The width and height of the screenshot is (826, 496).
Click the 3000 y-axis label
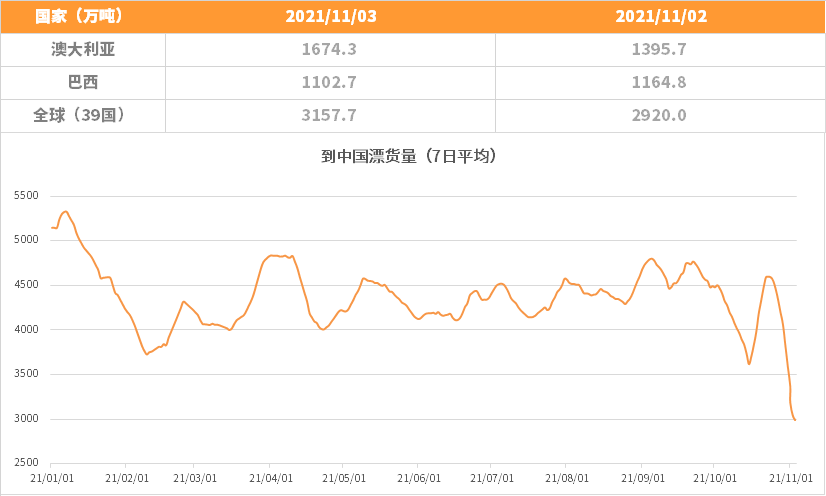26,419
